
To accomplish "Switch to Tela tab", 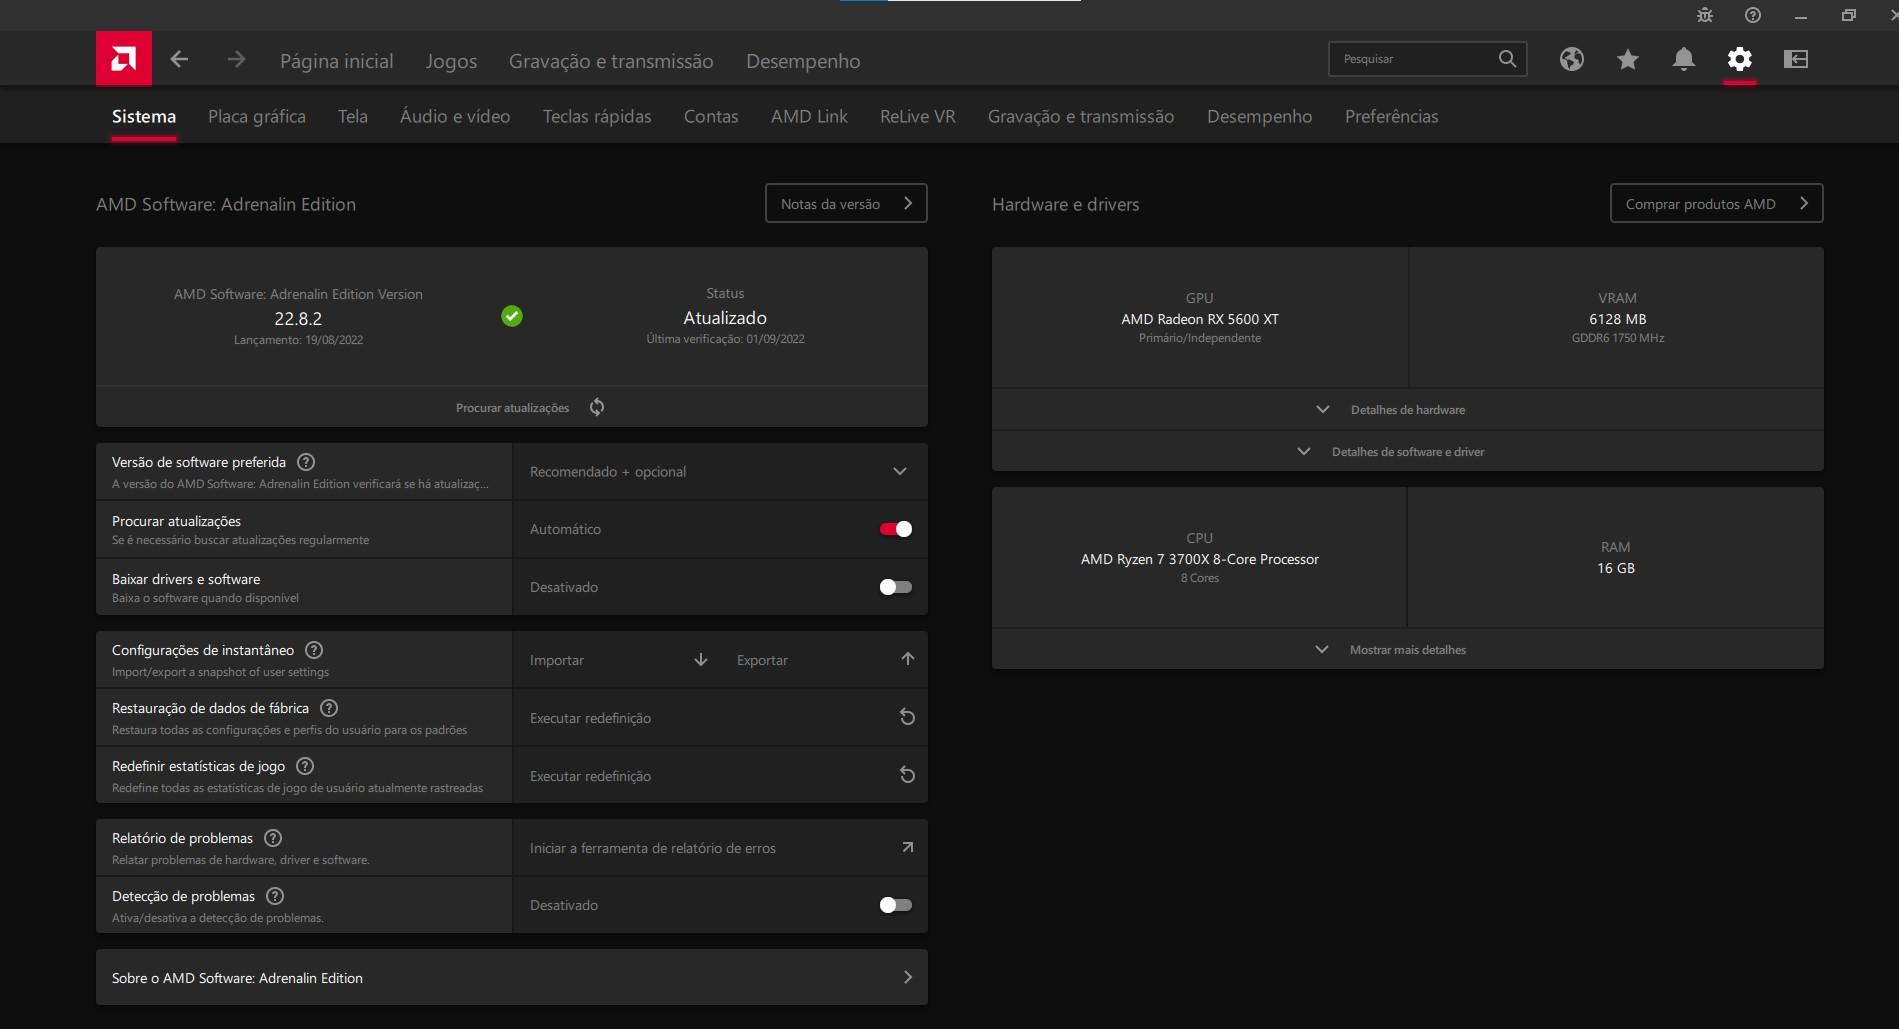I will click(x=353, y=116).
